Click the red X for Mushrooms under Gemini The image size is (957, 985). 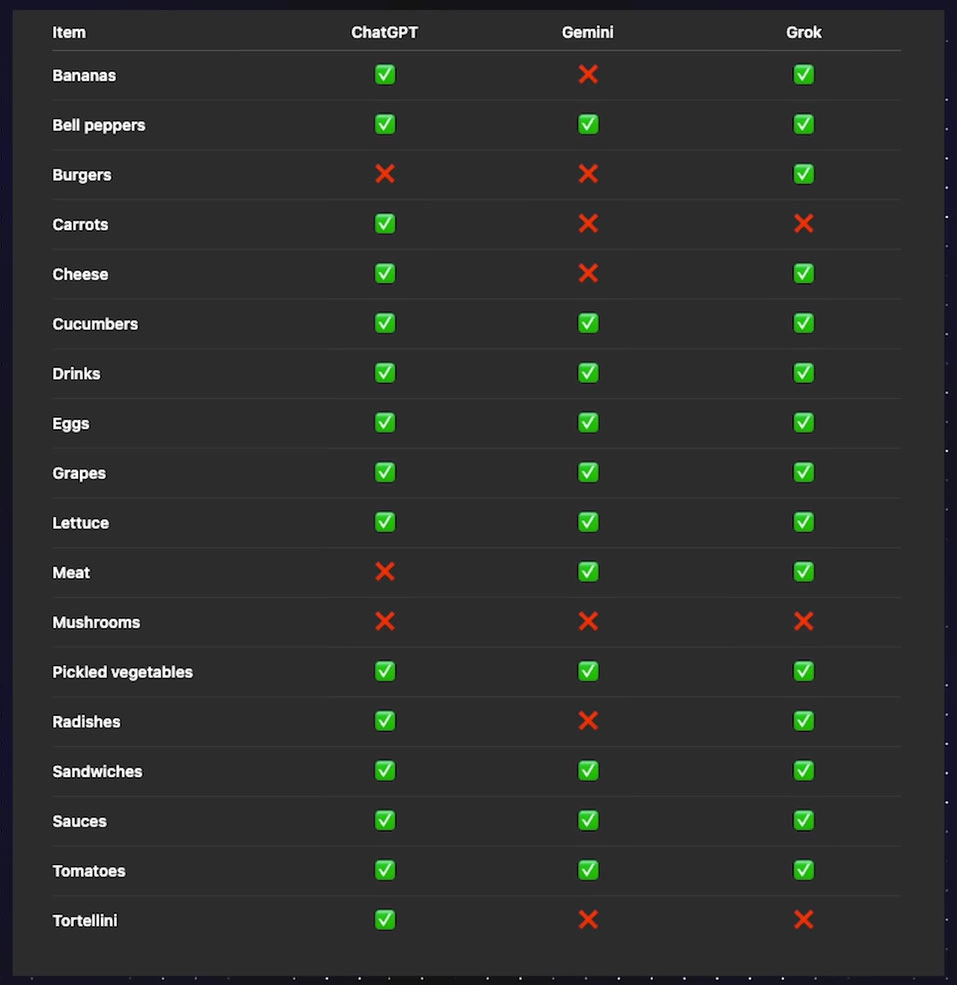click(588, 622)
